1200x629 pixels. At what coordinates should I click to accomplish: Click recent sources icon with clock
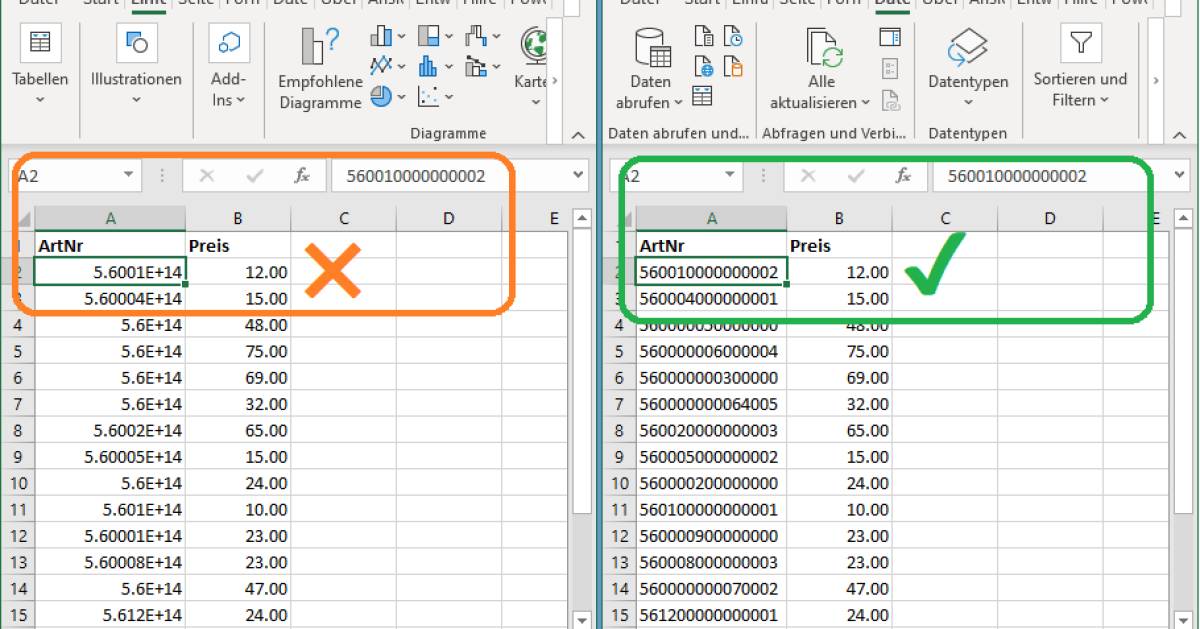point(733,38)
